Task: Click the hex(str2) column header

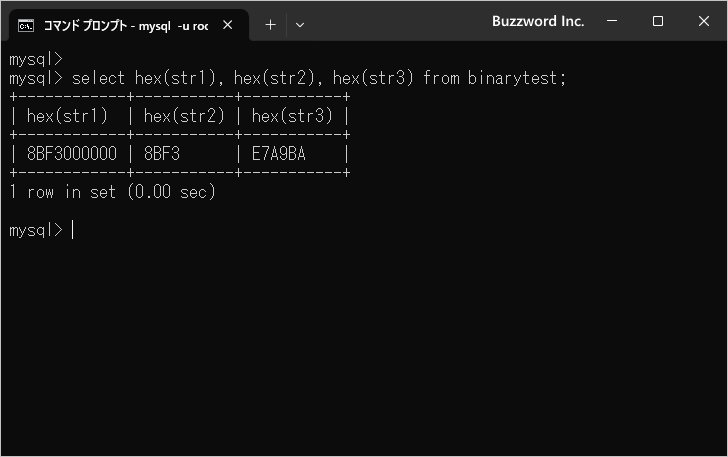Action: (184, 116)
